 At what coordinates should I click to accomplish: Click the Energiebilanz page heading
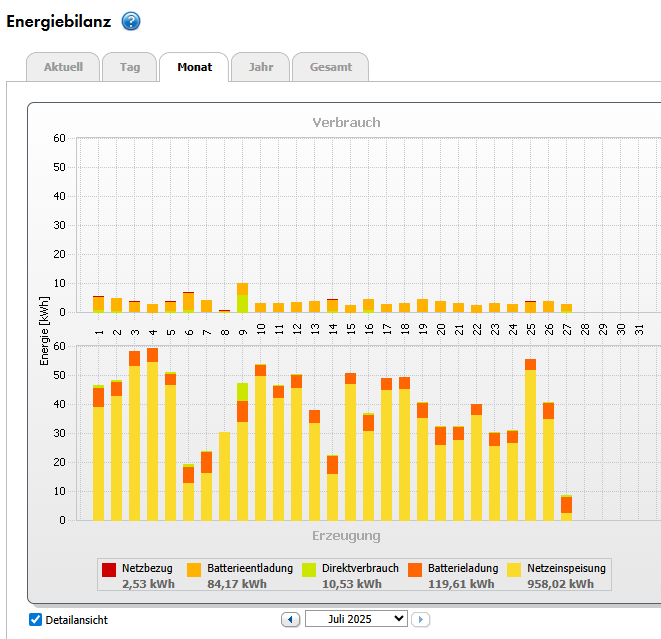(59, 21)
